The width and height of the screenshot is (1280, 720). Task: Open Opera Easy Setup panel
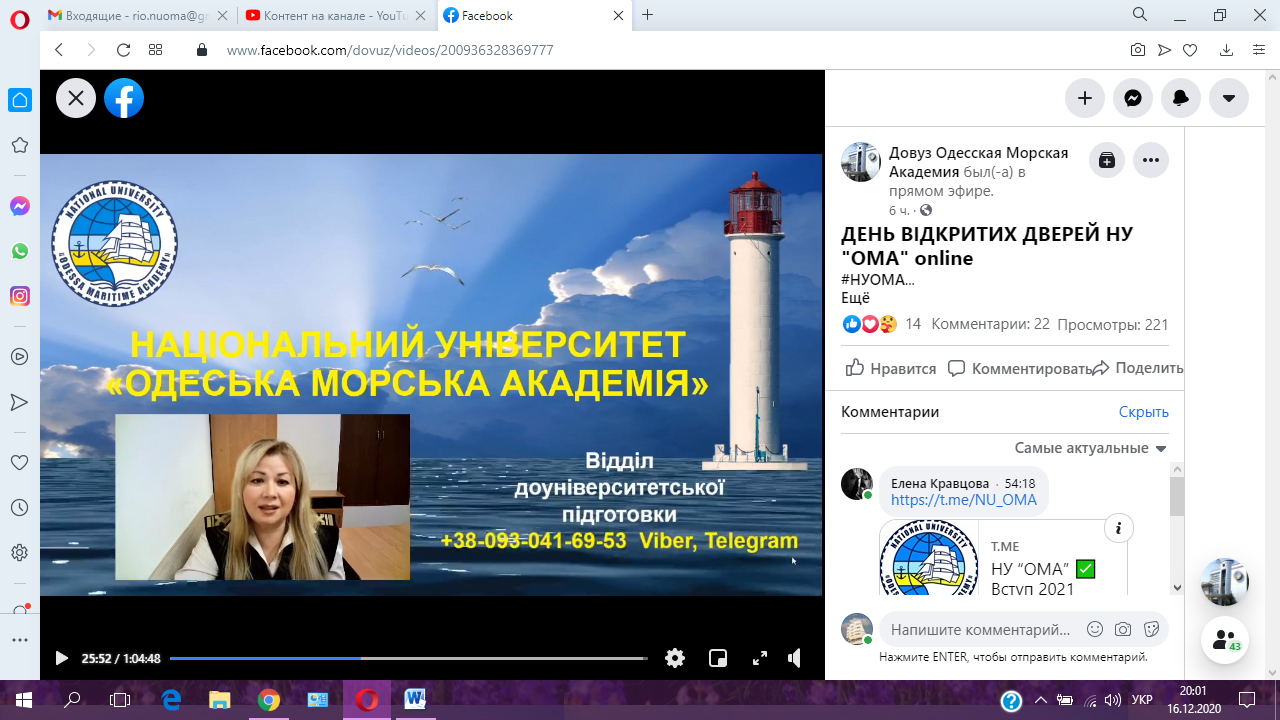pos(1258,50)
